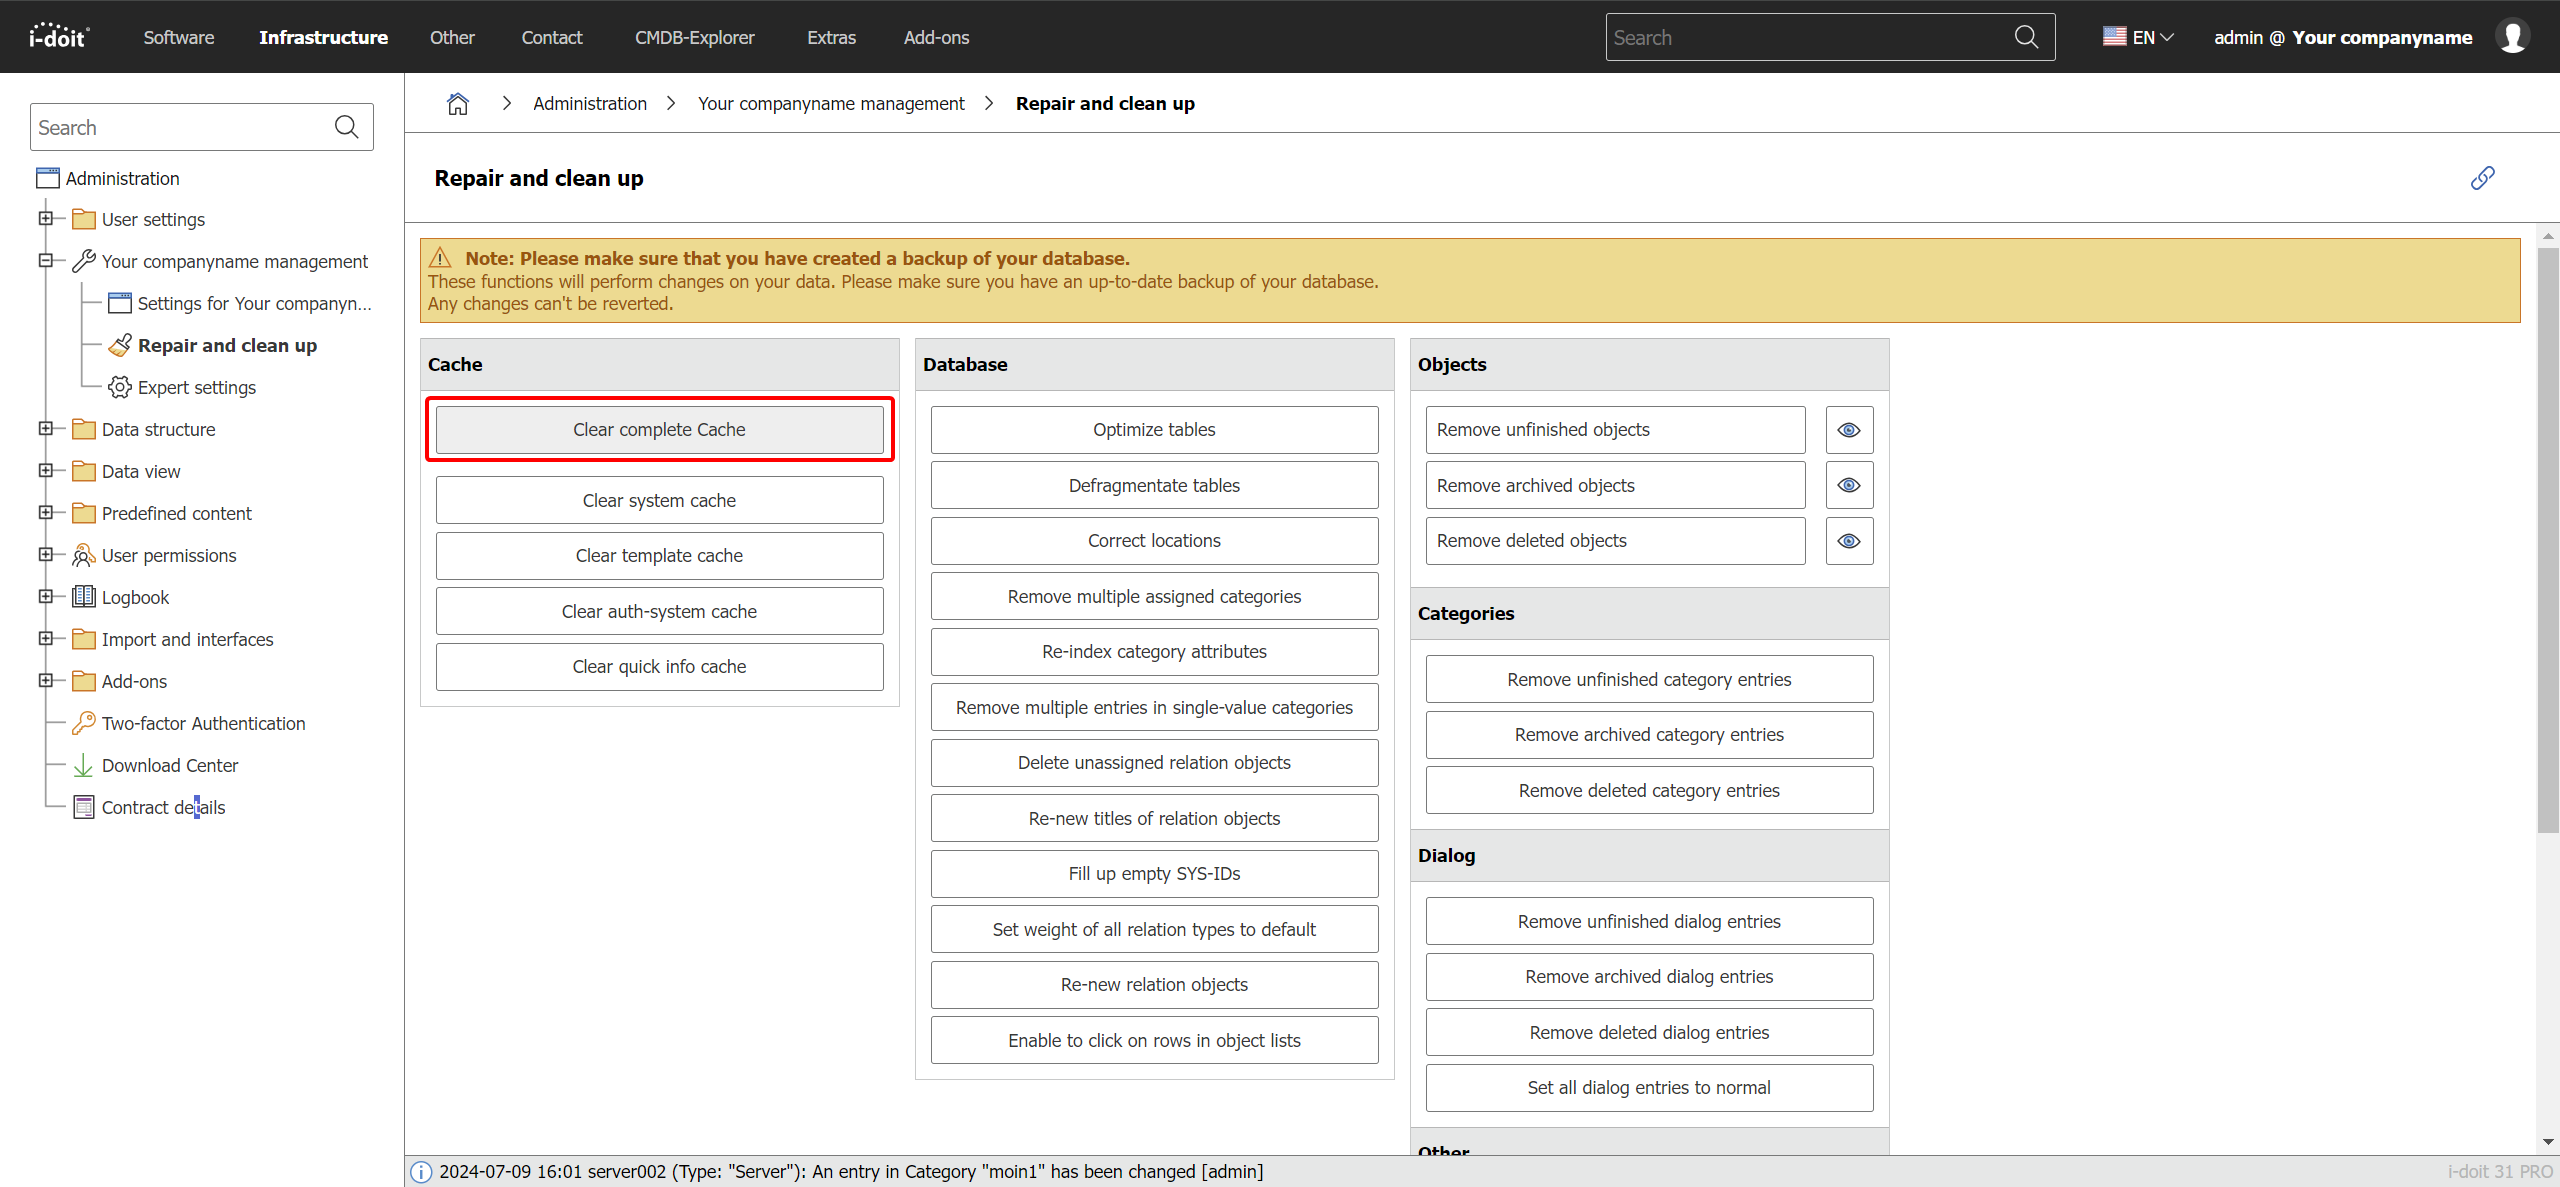Click Clear system cache button

[x=660, y=500]
